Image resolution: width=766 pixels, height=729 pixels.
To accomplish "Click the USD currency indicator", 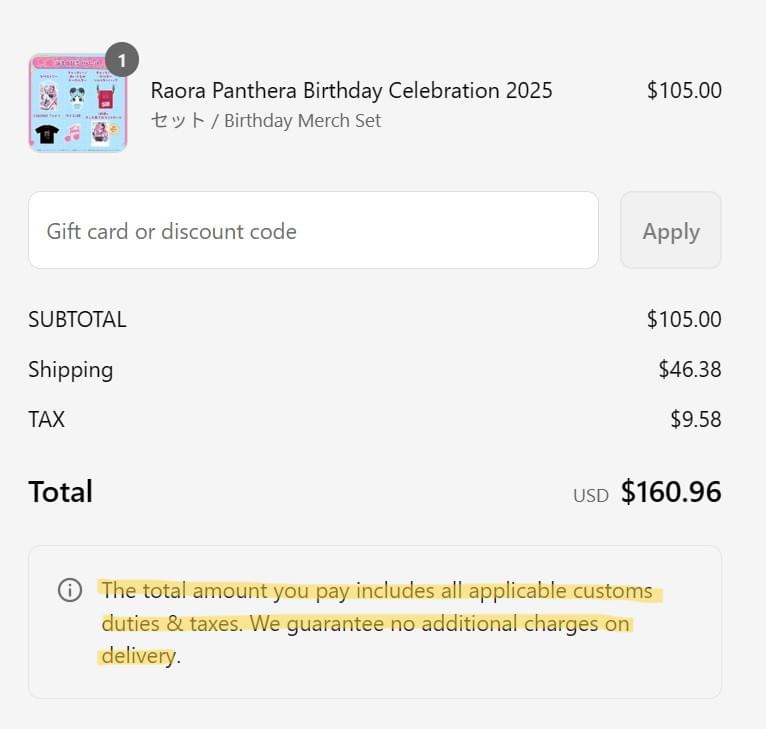I will 591,495.
